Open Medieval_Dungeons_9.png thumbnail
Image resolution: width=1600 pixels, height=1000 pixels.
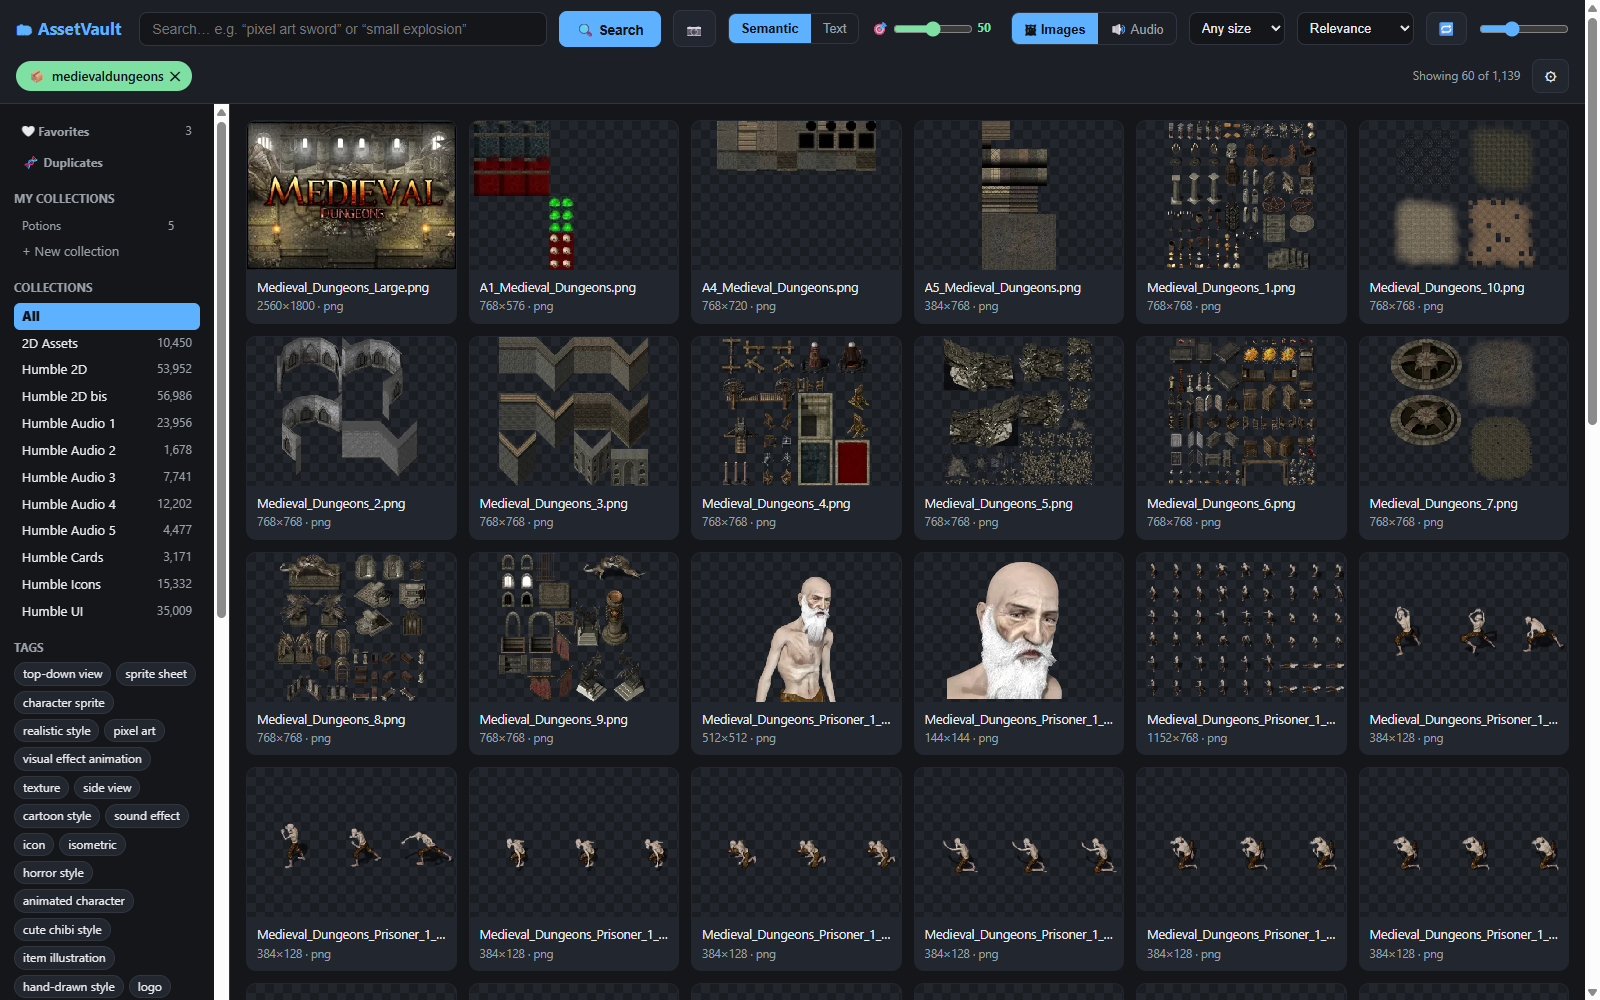(x=574, y=627)
